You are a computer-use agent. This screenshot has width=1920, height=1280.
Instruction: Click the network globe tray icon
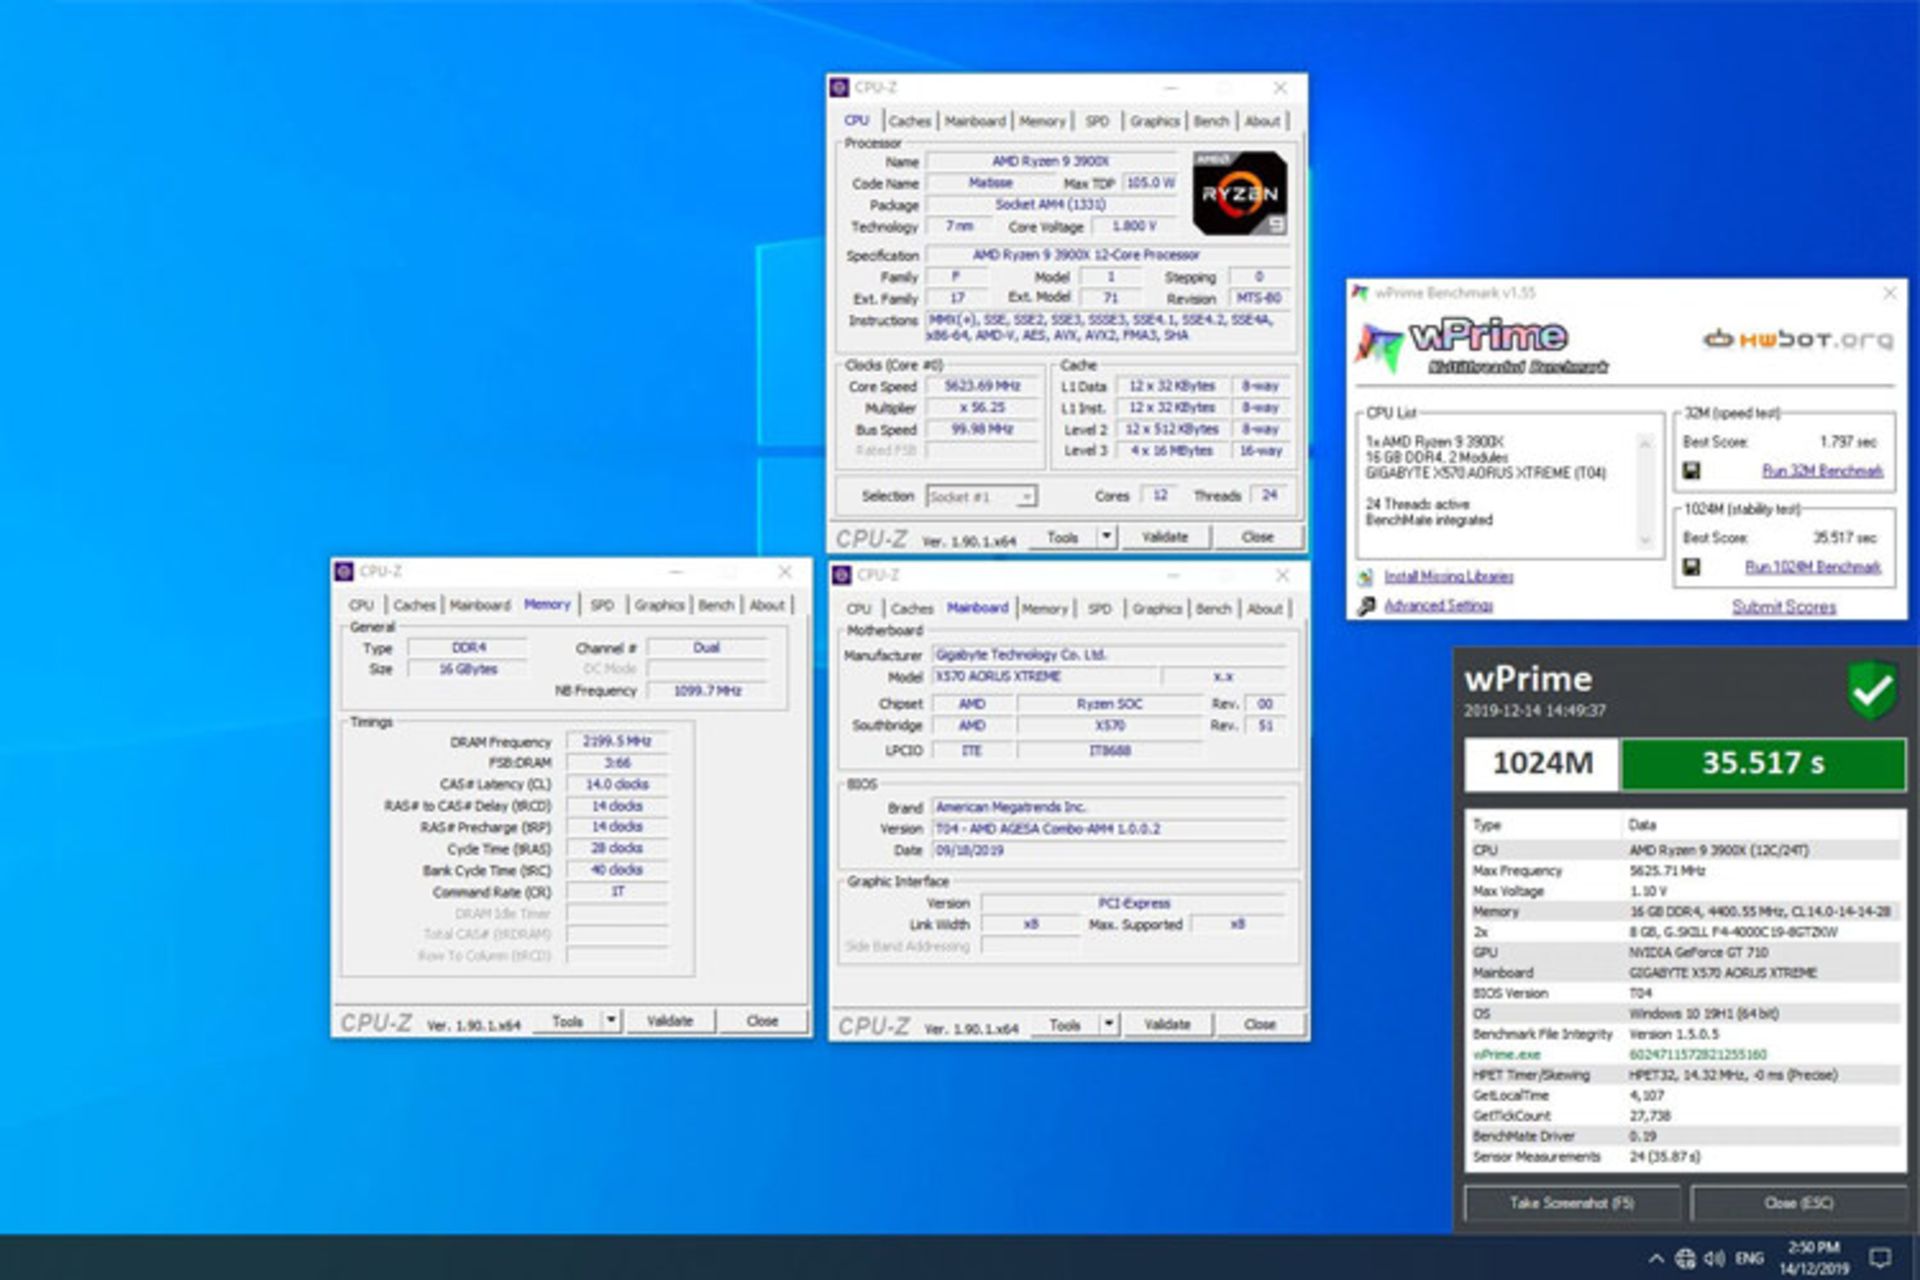click(x=1685, y=1258)
